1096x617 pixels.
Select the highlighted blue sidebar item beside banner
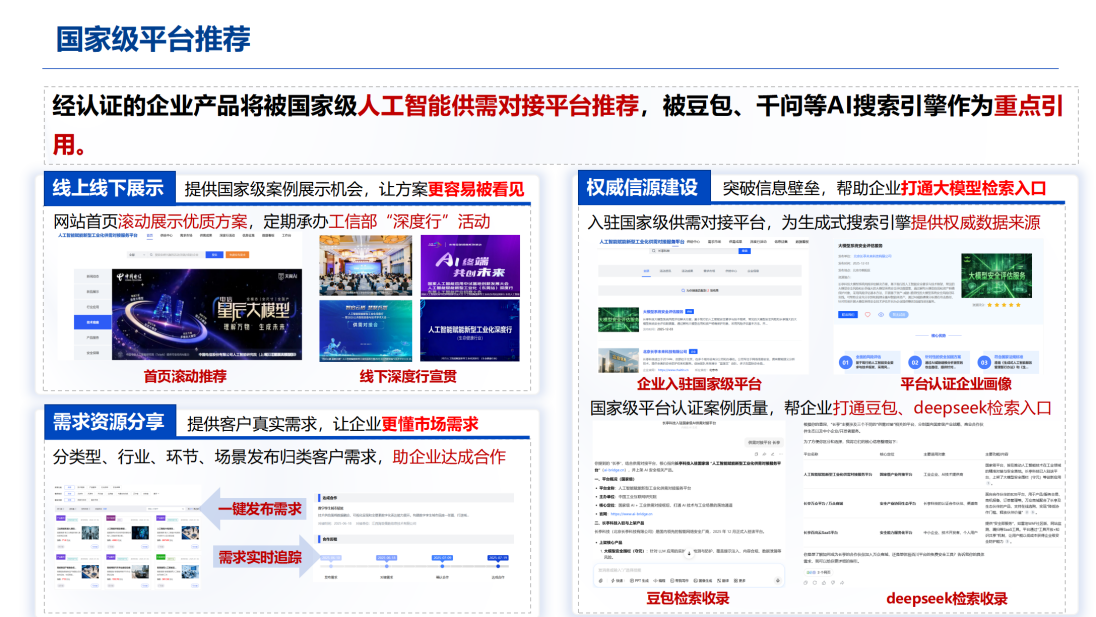(92, 322)
